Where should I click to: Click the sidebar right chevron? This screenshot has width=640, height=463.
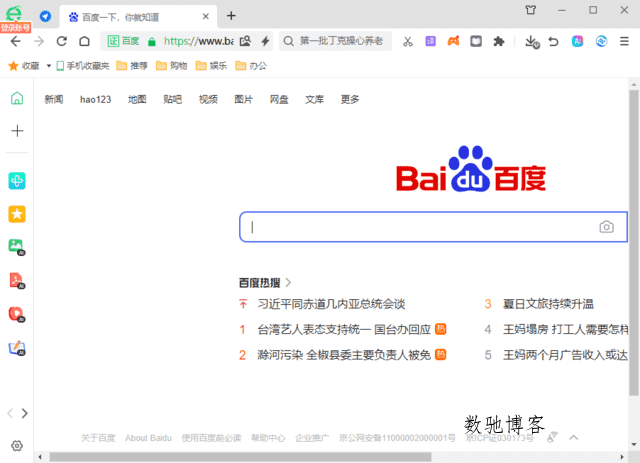pyautogui.click(x=24, y=413)
